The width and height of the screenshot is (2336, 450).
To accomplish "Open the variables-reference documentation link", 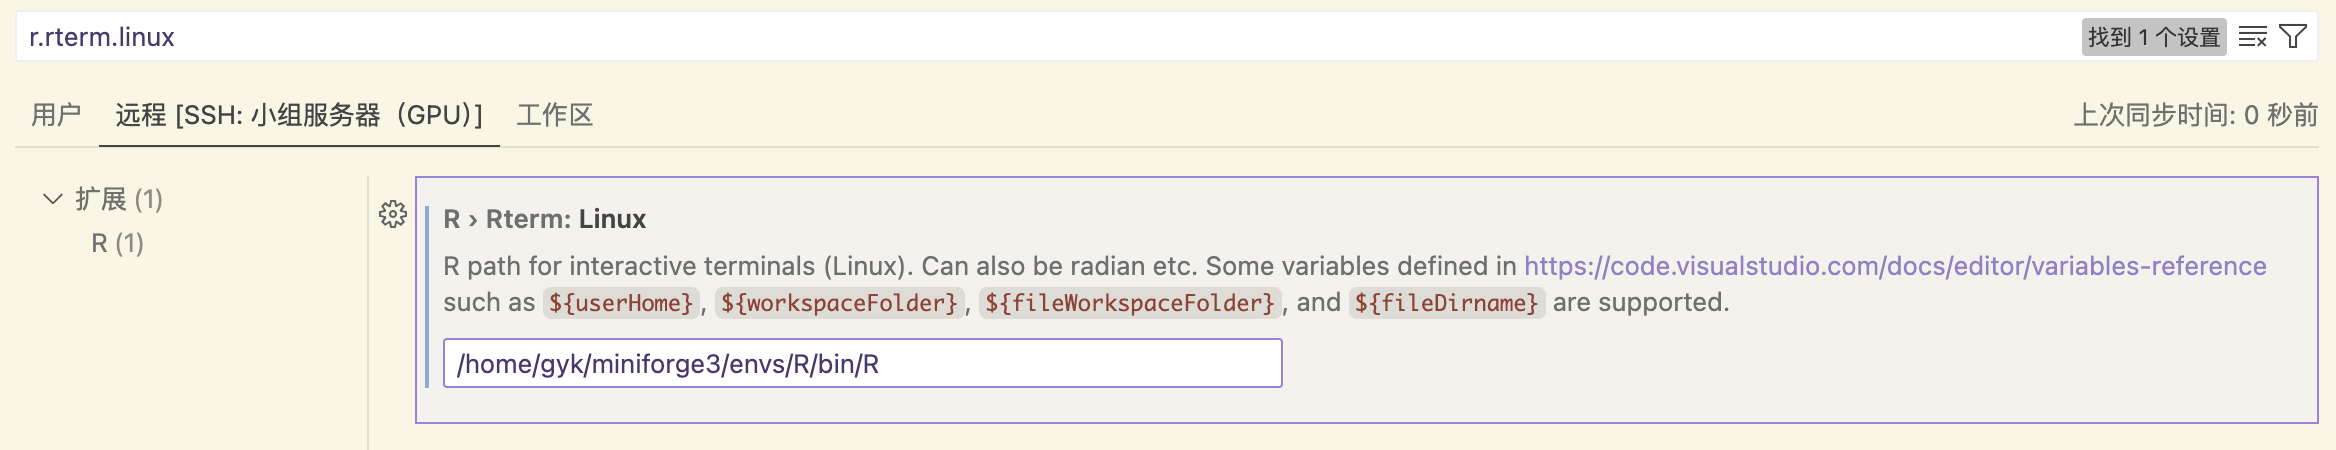I will (x=1895, y=266).
